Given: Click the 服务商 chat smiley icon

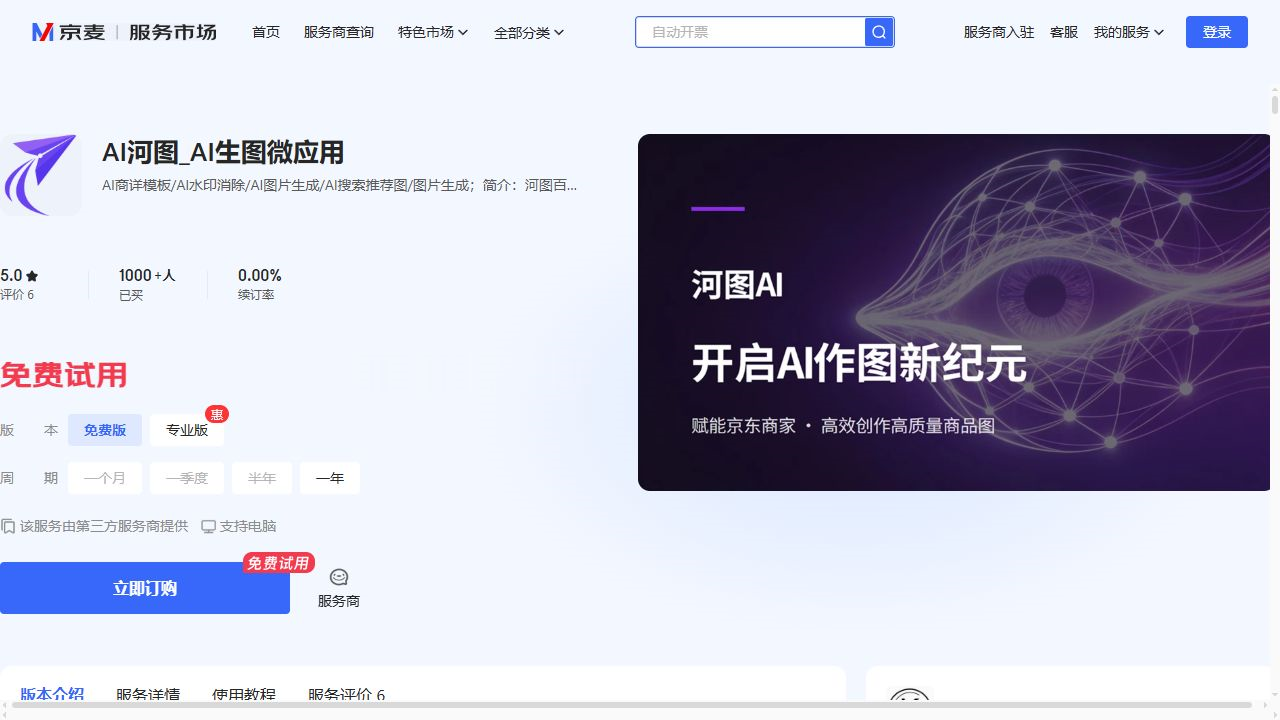Looking at the screenshot, I should pyautogui.click(x=339, y=577).
